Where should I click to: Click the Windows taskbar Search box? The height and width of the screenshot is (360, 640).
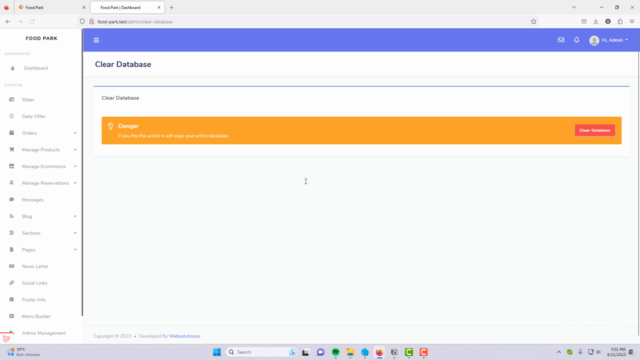261,352
